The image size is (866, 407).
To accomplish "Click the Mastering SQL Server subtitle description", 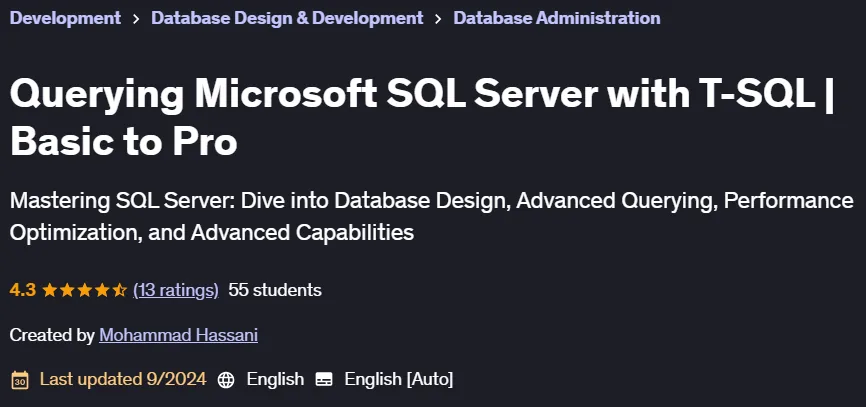I will [432, 216].
